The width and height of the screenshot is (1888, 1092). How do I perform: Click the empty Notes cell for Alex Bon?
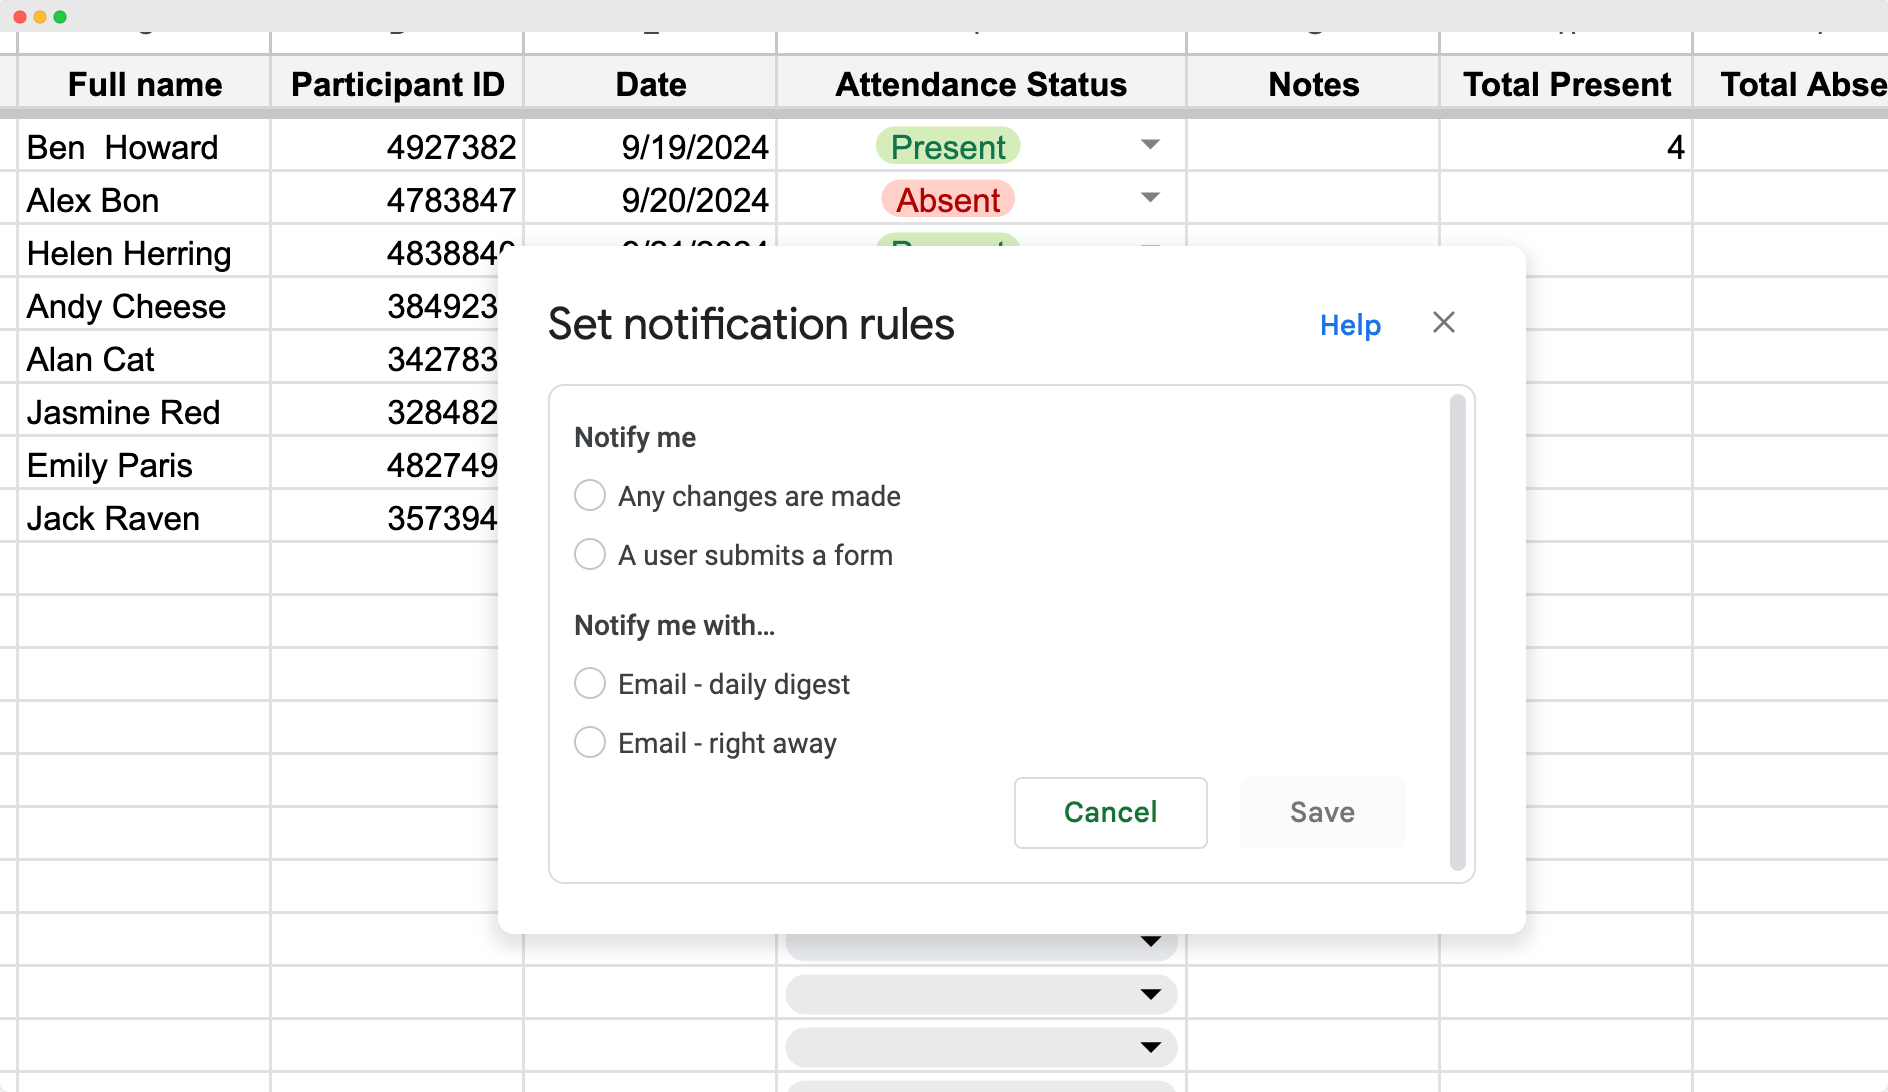[1313, 199]
